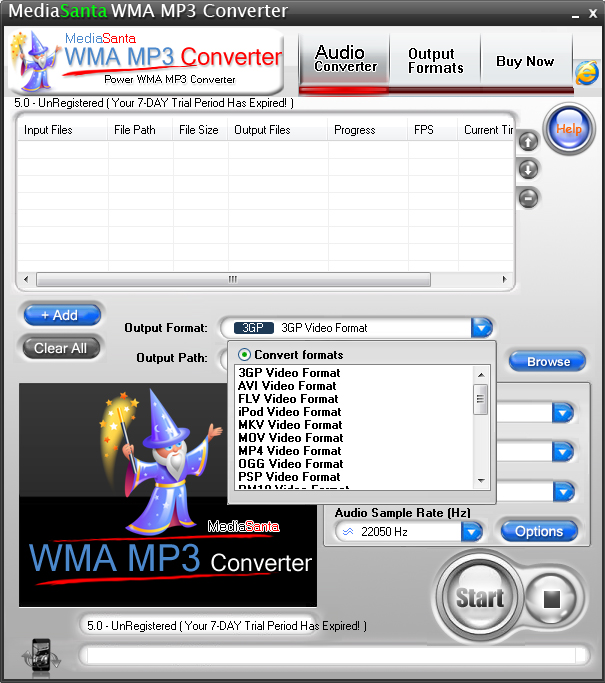Open the Output Formats tab

click(x=435, y=60)
